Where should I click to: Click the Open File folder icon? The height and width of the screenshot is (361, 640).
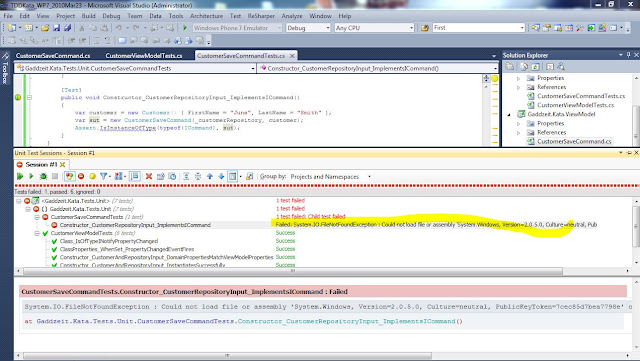click(x=45, y=28)
